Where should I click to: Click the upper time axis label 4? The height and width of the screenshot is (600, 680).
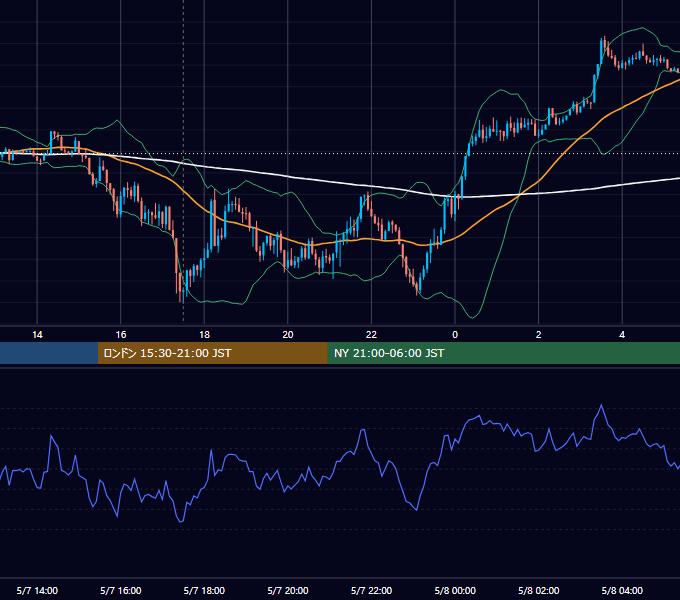(x=622, y=335)
